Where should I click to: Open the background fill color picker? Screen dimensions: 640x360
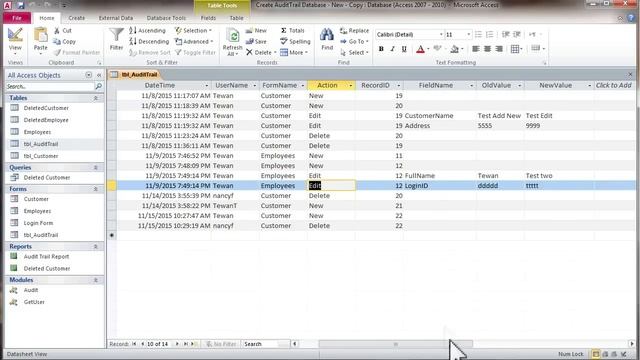tap(454, 49)
